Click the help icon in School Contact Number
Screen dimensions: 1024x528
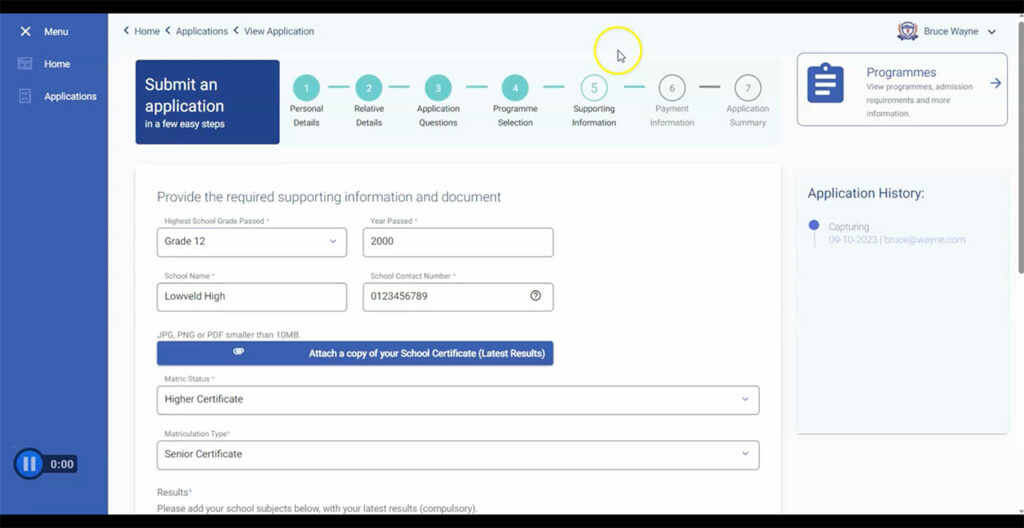pos(535,296)
